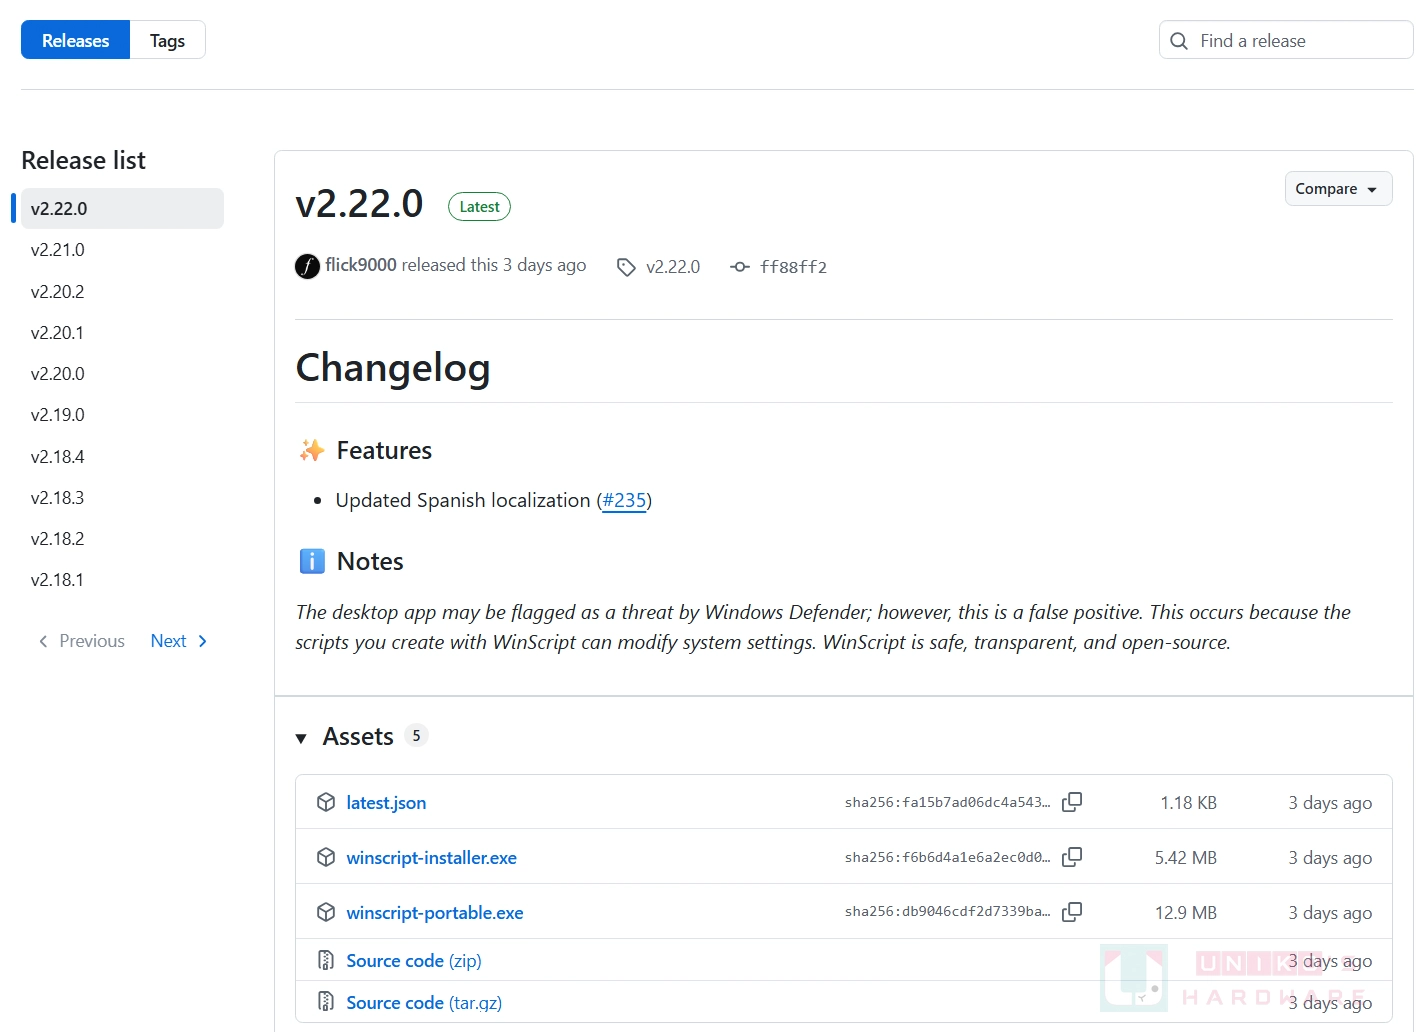
Task: Download winscript-portable.exe
Action: pyautogui.click(x=435, y=912)
